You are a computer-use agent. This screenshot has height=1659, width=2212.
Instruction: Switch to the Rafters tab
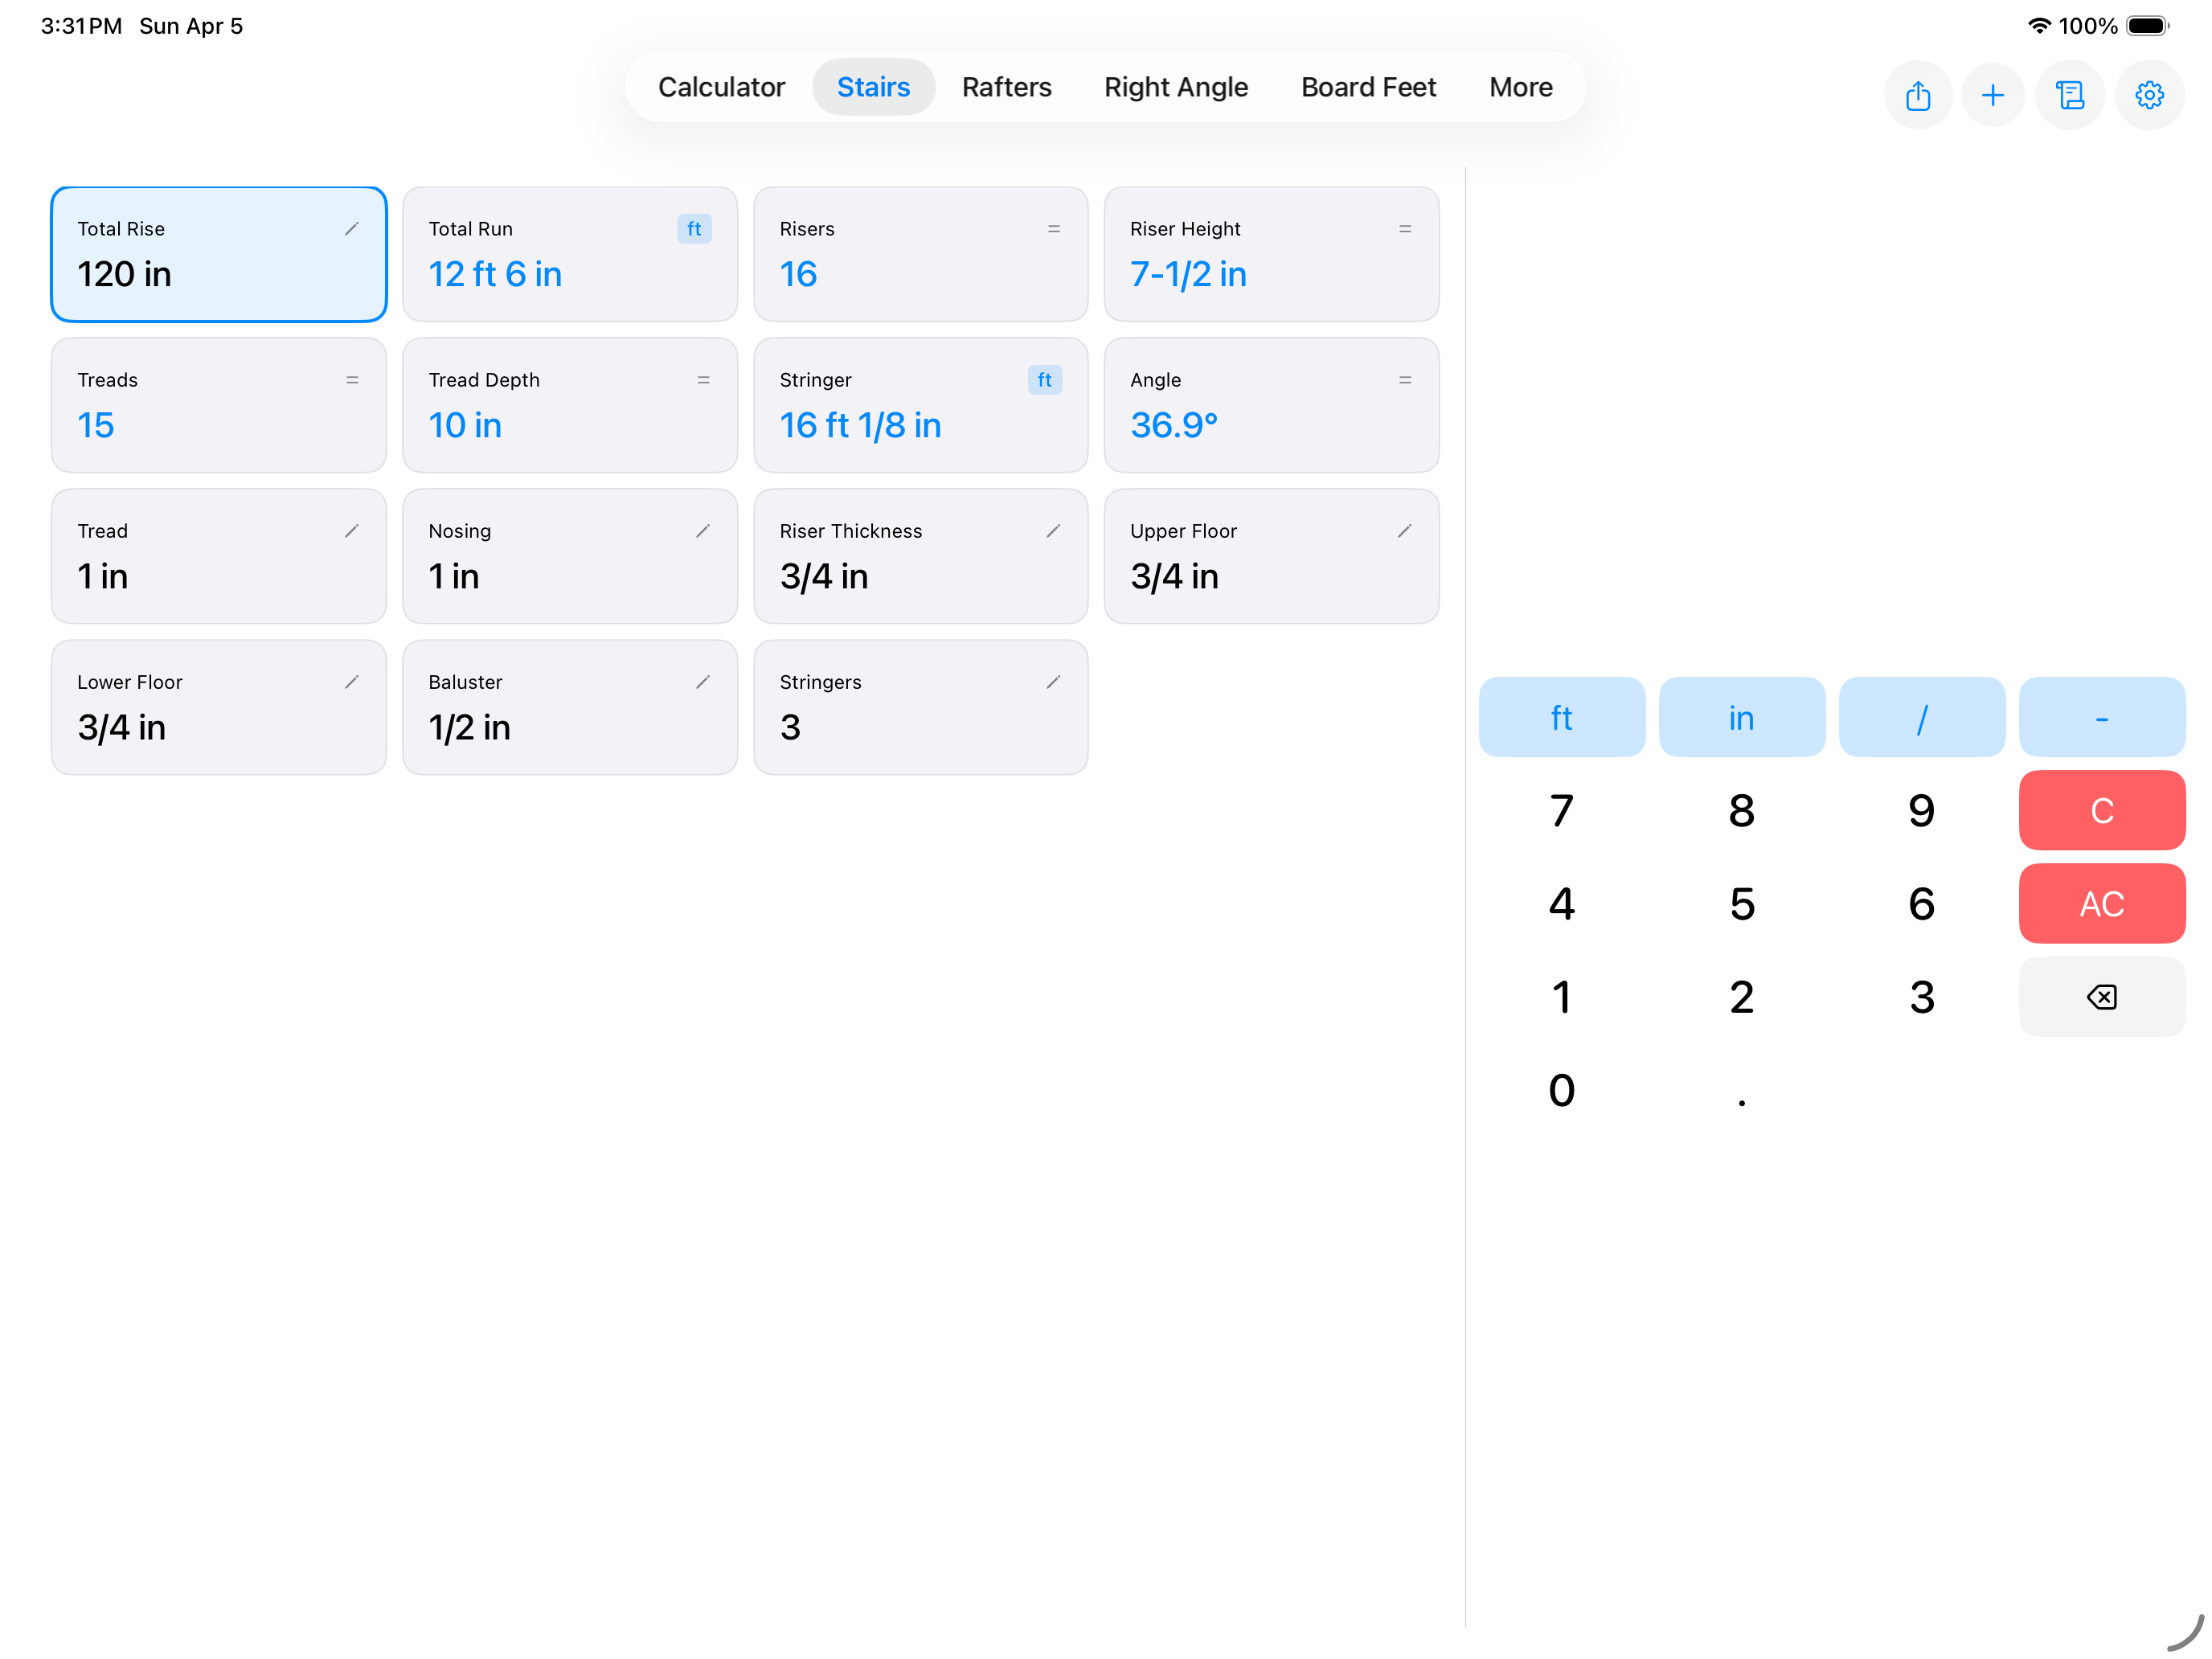1007,87
